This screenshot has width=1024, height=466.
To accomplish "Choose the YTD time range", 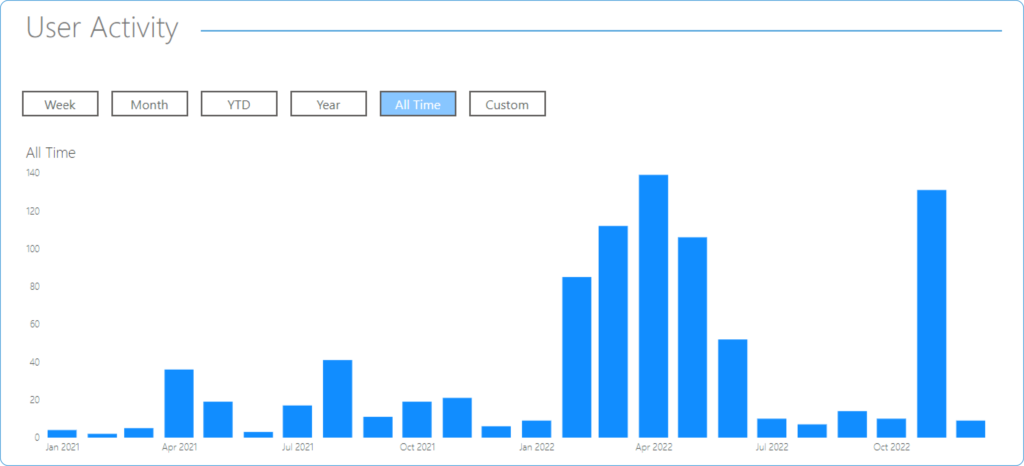I will pyautogui.click(x=239, y=104).
